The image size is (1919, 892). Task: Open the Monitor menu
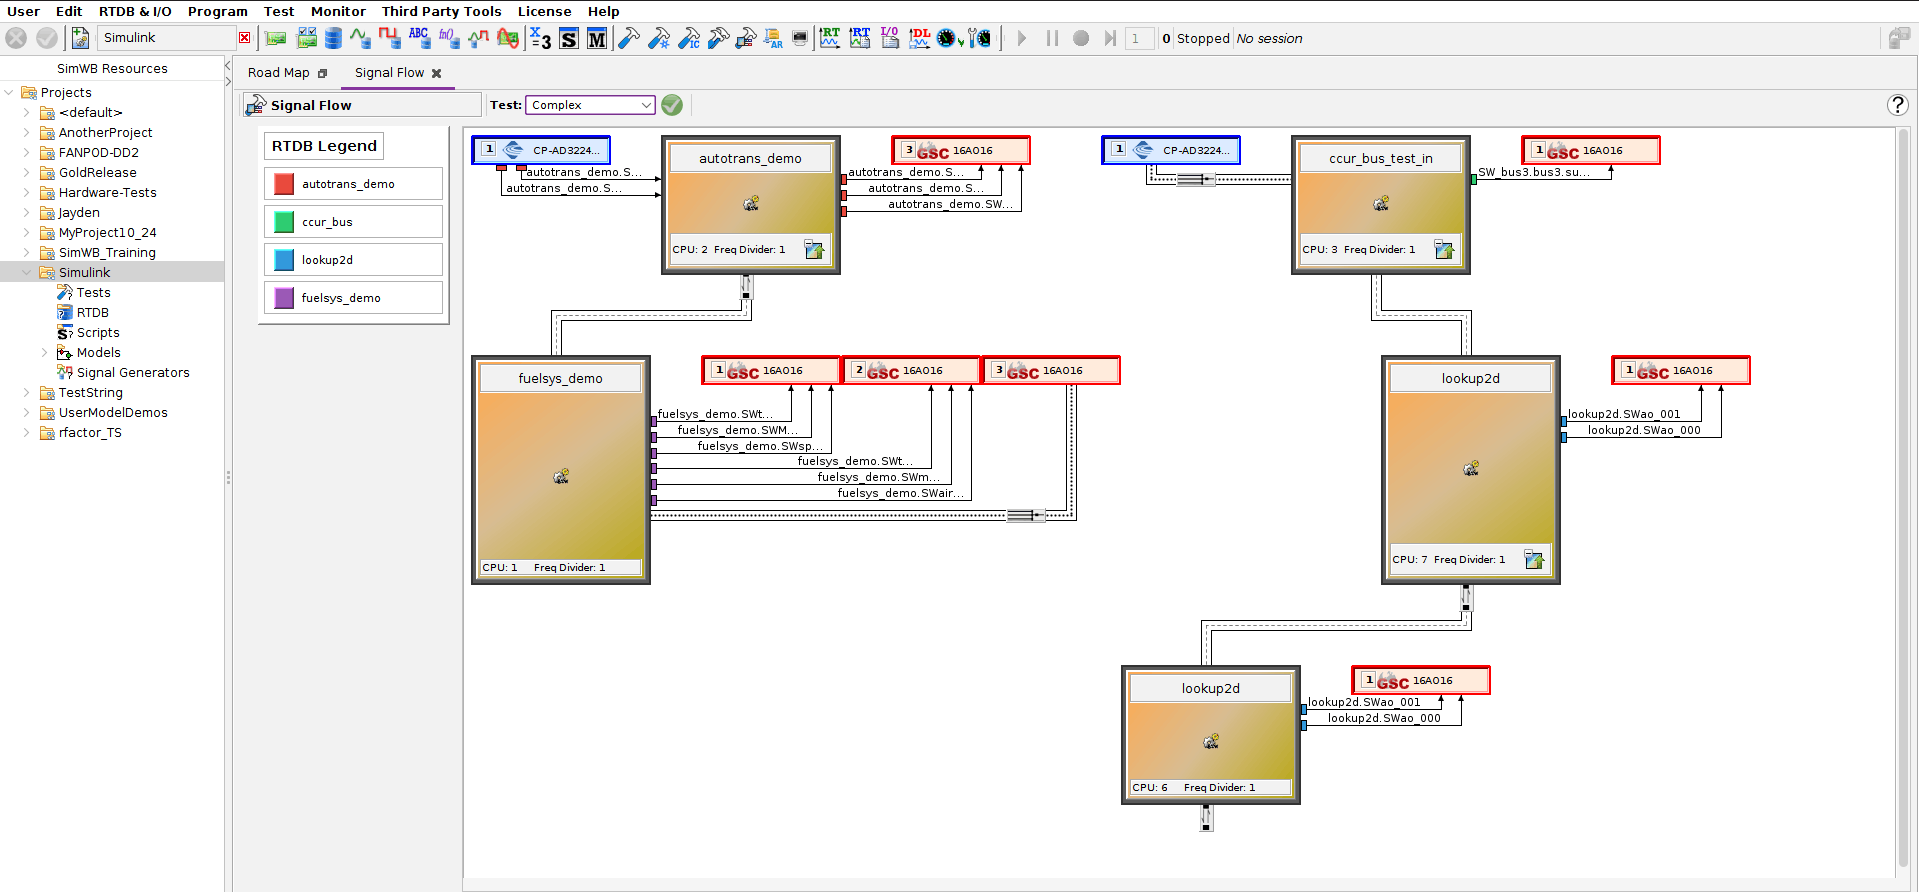(x=338, y=11)
